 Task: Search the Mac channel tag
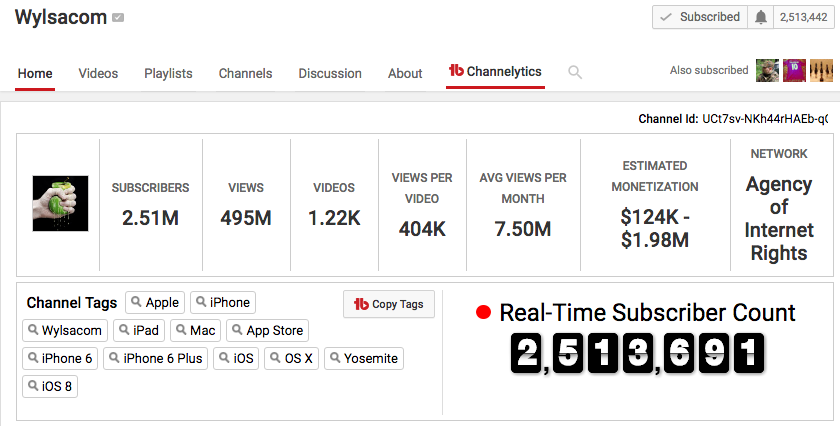pos(196,330)
